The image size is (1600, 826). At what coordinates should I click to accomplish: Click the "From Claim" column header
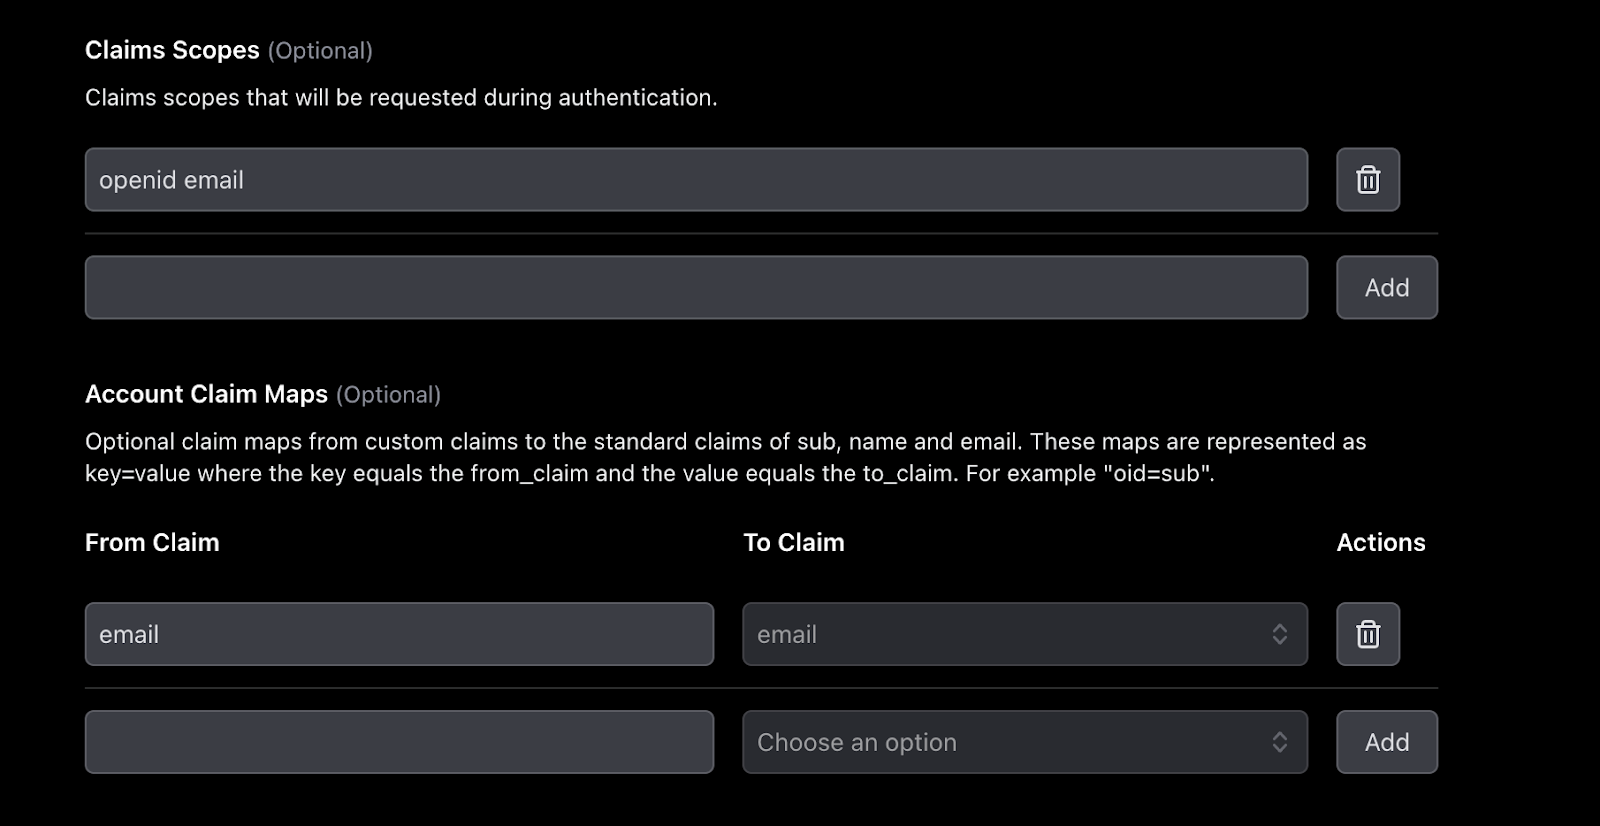click(x=152, y=542)
